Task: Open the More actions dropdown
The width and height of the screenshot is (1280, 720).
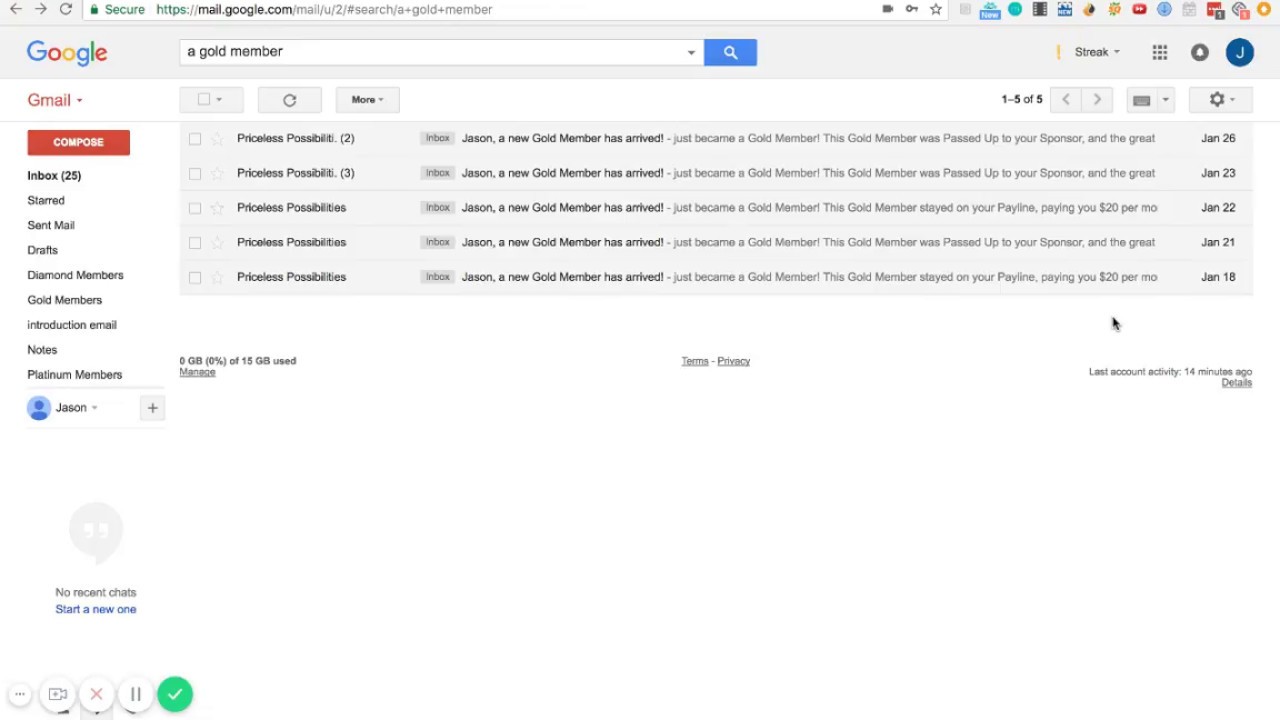Action: click(367, 100)
